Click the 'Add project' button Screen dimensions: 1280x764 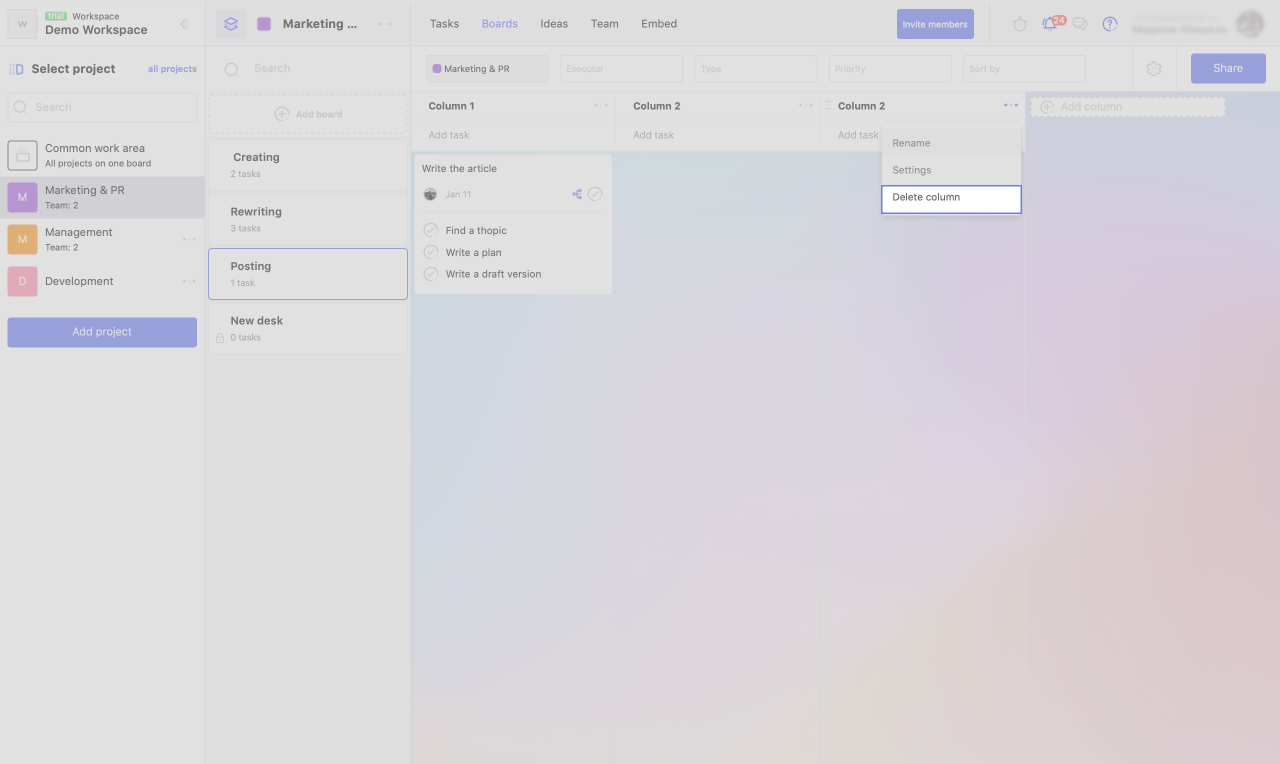(x=102, y=332)
